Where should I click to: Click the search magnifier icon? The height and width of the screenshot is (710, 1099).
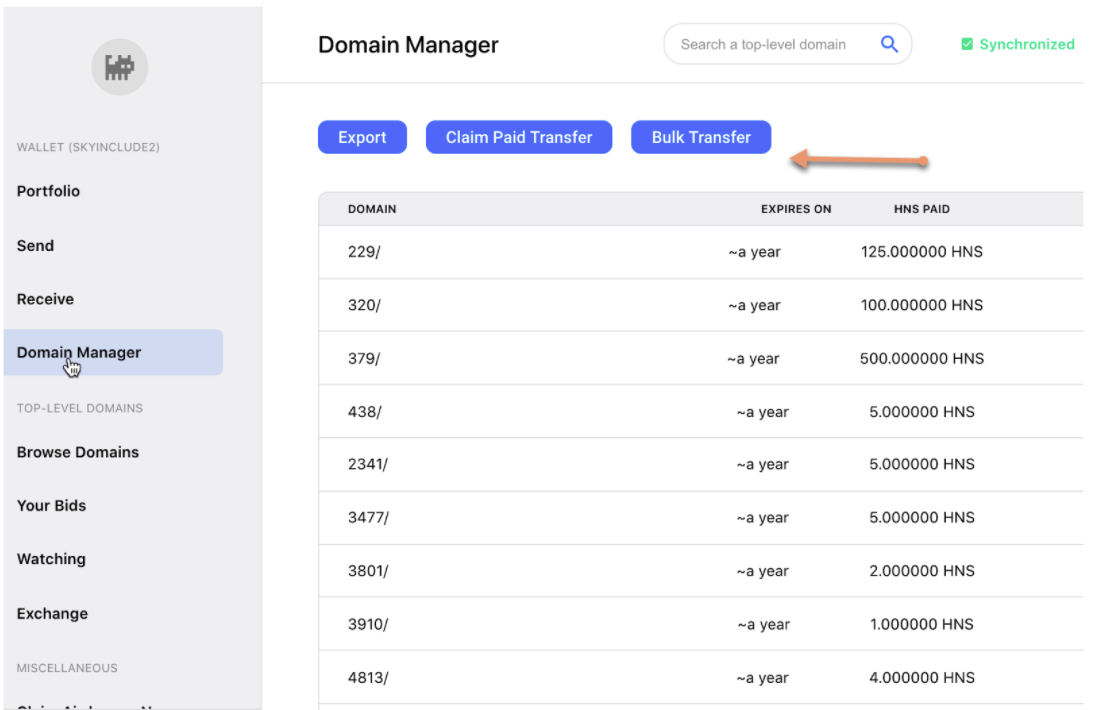[889, 44]
